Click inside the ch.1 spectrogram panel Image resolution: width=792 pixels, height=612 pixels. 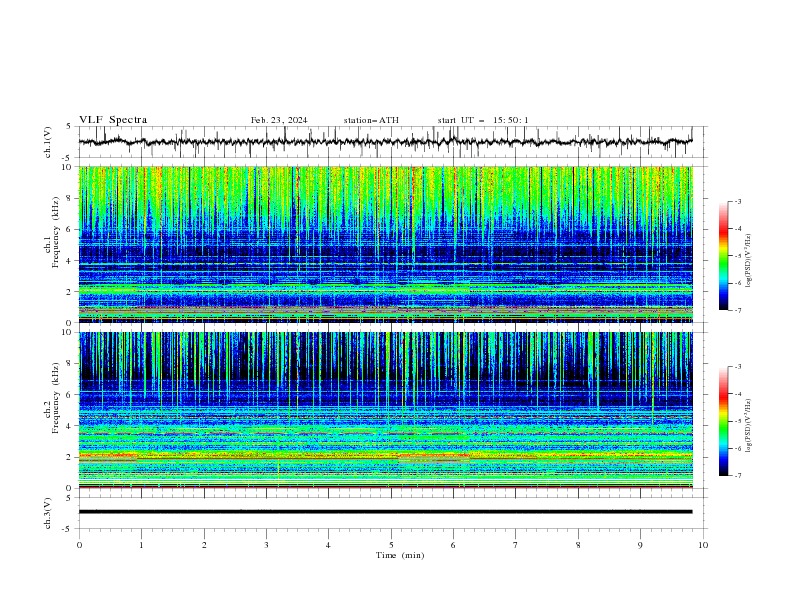point(385,244)
